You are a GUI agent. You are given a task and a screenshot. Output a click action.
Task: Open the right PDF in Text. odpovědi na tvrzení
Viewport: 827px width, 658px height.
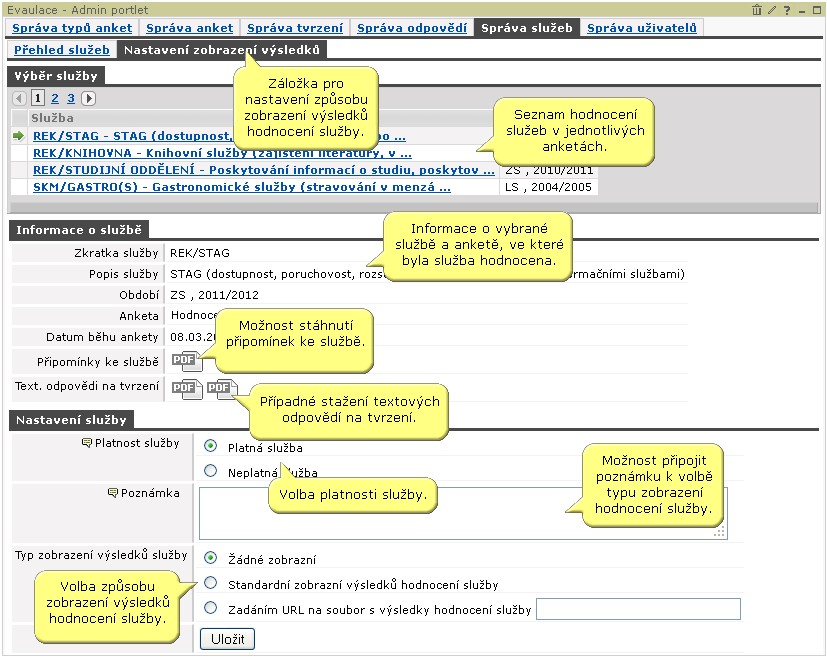click(222, 389)
